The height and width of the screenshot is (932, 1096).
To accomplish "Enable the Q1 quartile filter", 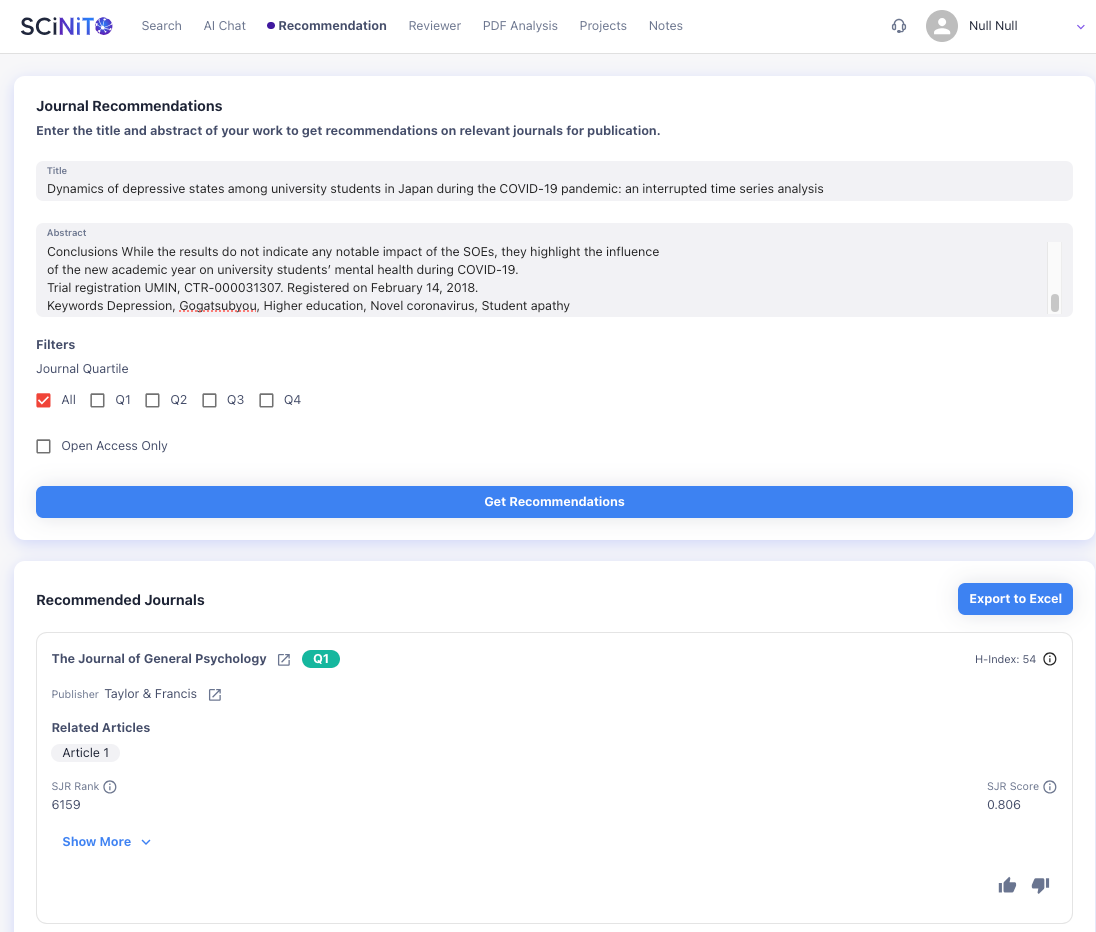I will (x=98, y=400).
